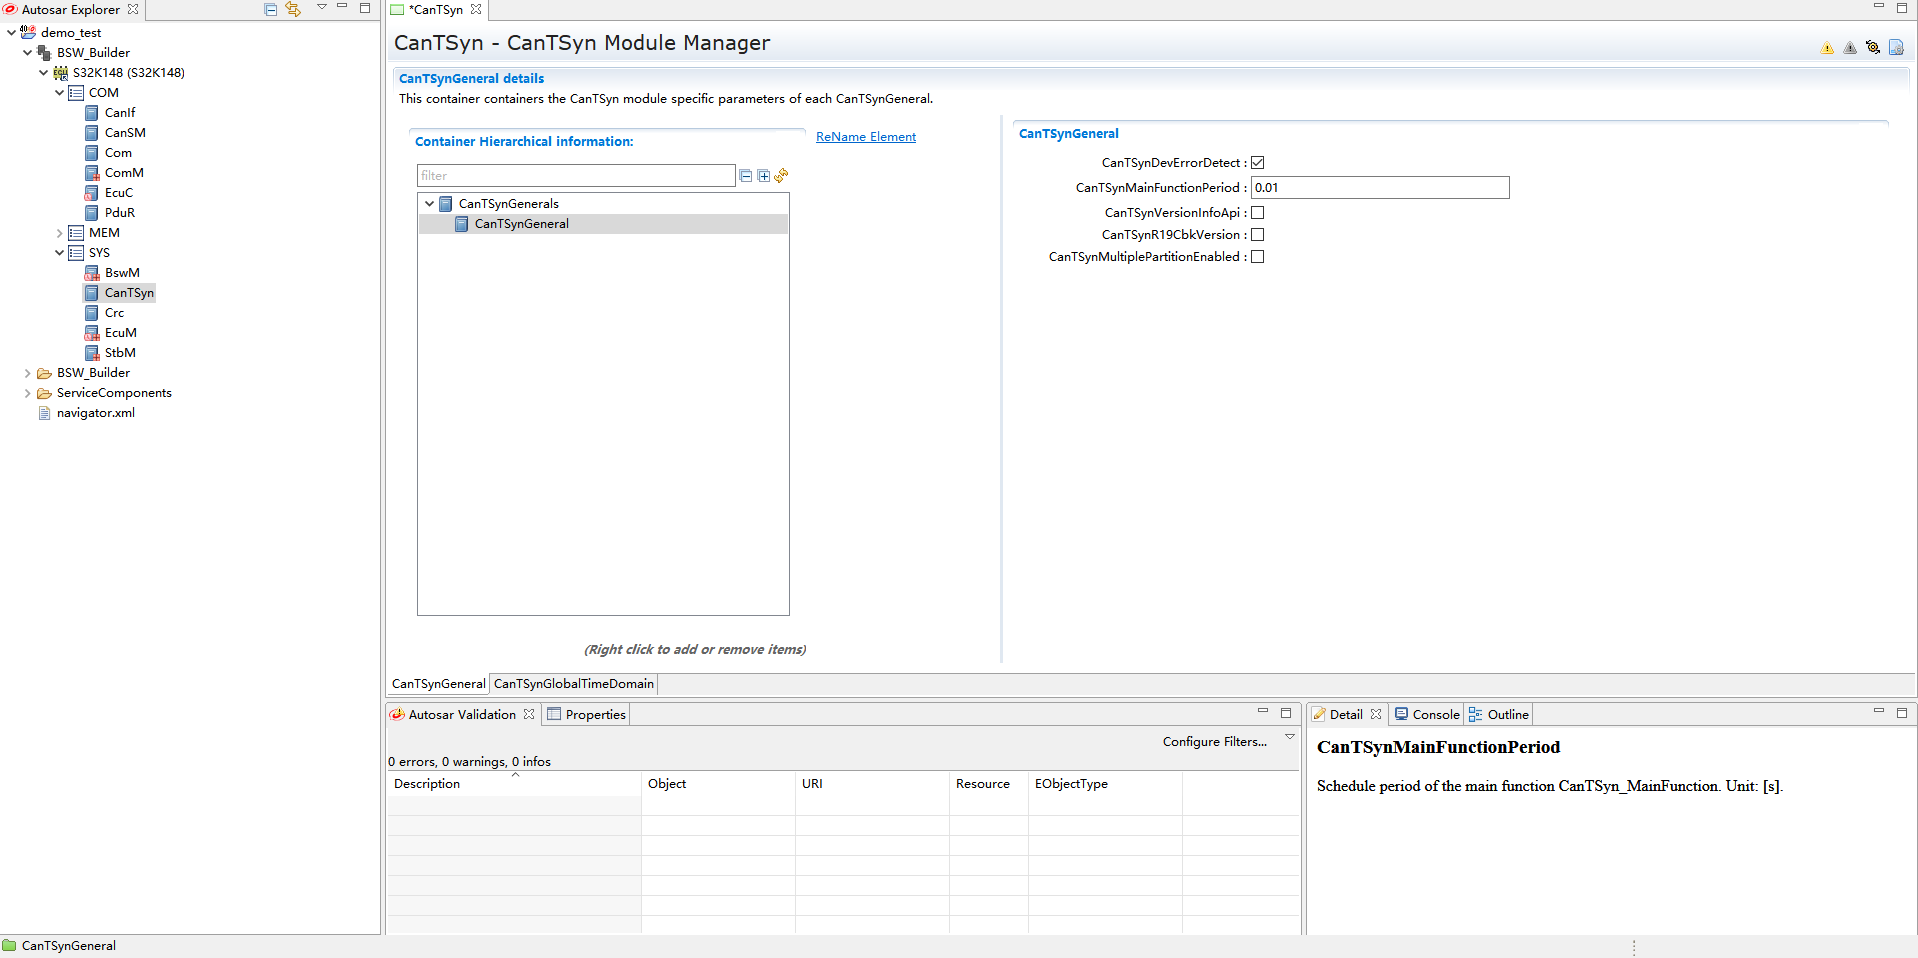Collapse the CanTSynGenerals container node

(x=430, y=204)
